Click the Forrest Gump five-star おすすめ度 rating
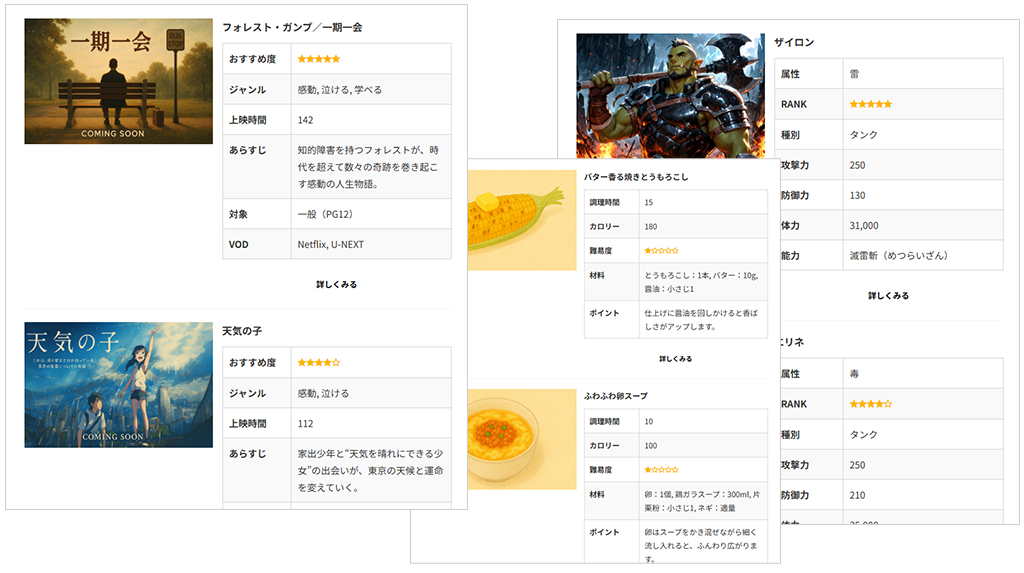 pos(318,59)
